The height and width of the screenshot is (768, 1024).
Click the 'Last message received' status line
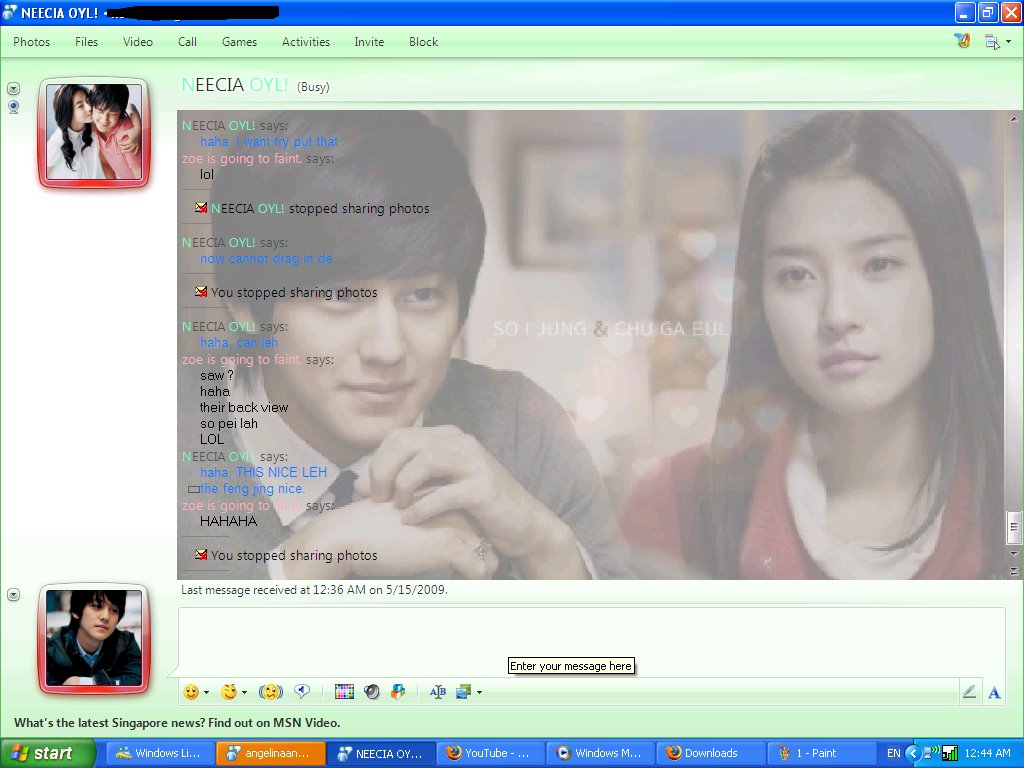pyautogui.click(x=314, y=590)
